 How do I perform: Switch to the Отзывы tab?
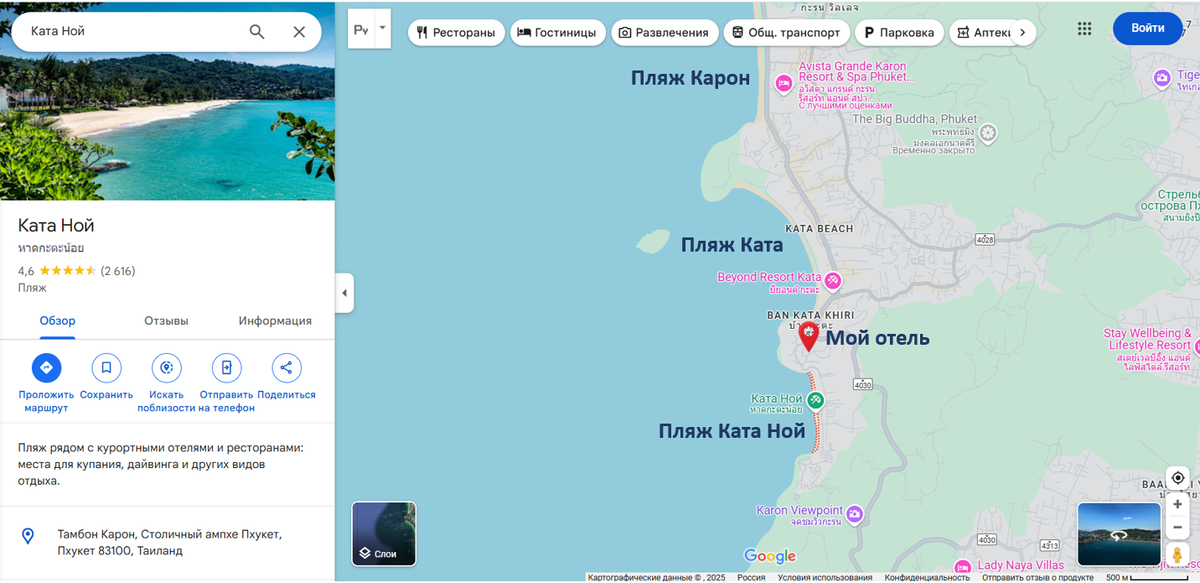(166, 321)
